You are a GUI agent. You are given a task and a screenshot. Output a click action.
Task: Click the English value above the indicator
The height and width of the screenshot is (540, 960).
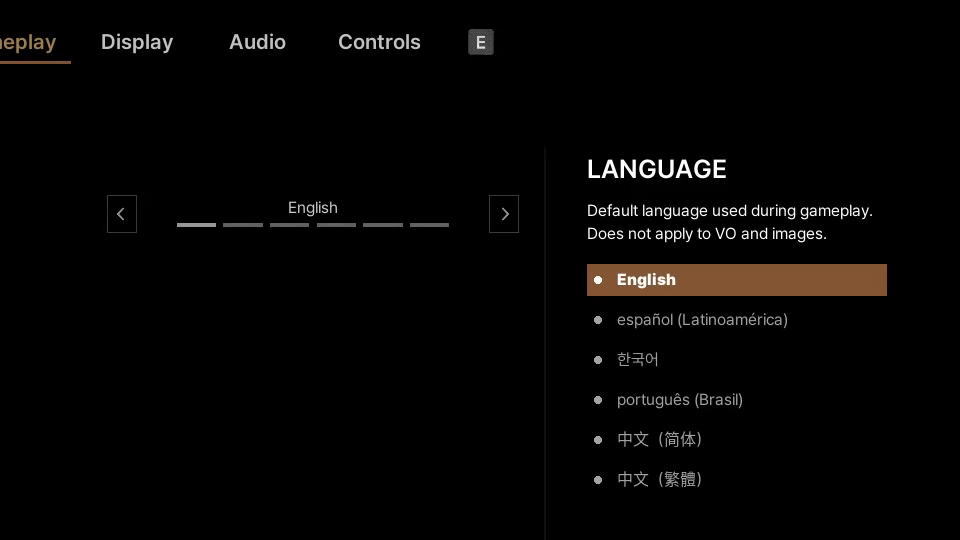pyautogui.click(x=313, y=208)
